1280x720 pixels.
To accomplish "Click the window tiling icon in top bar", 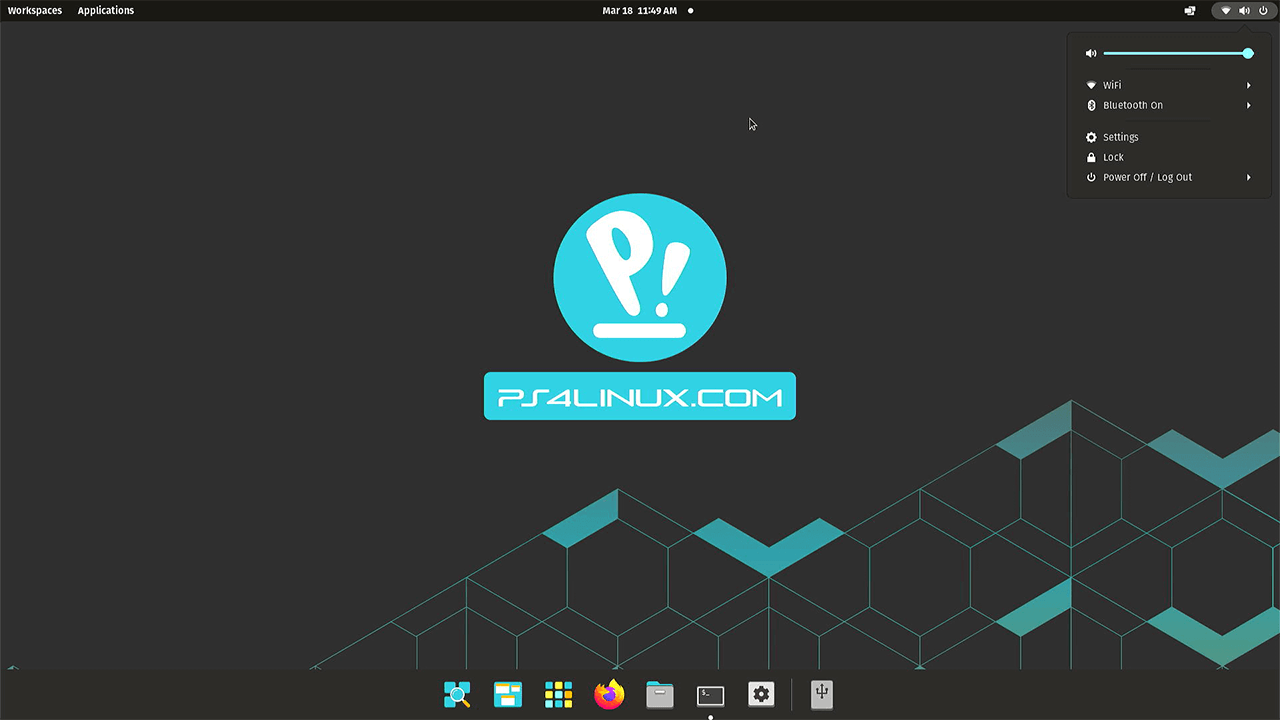I will point(1190,11).
